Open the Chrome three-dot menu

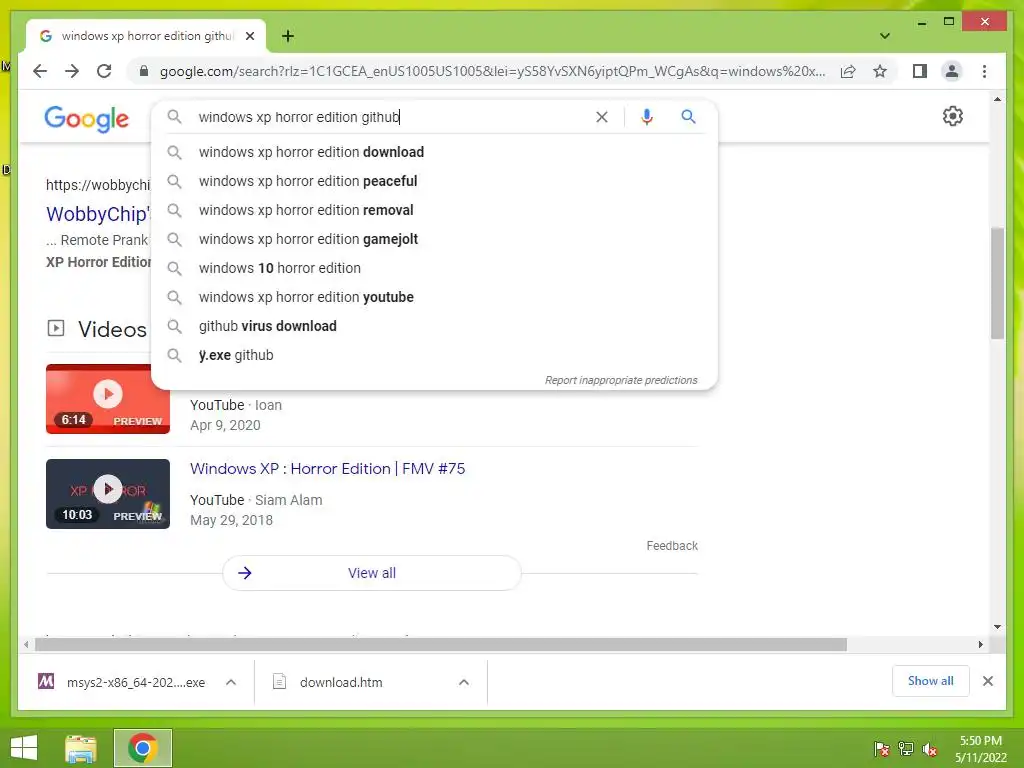click(984, 71)
